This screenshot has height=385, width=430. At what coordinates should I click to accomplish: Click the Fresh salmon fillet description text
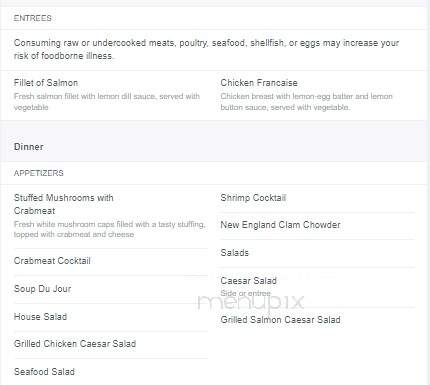point(107,102)
